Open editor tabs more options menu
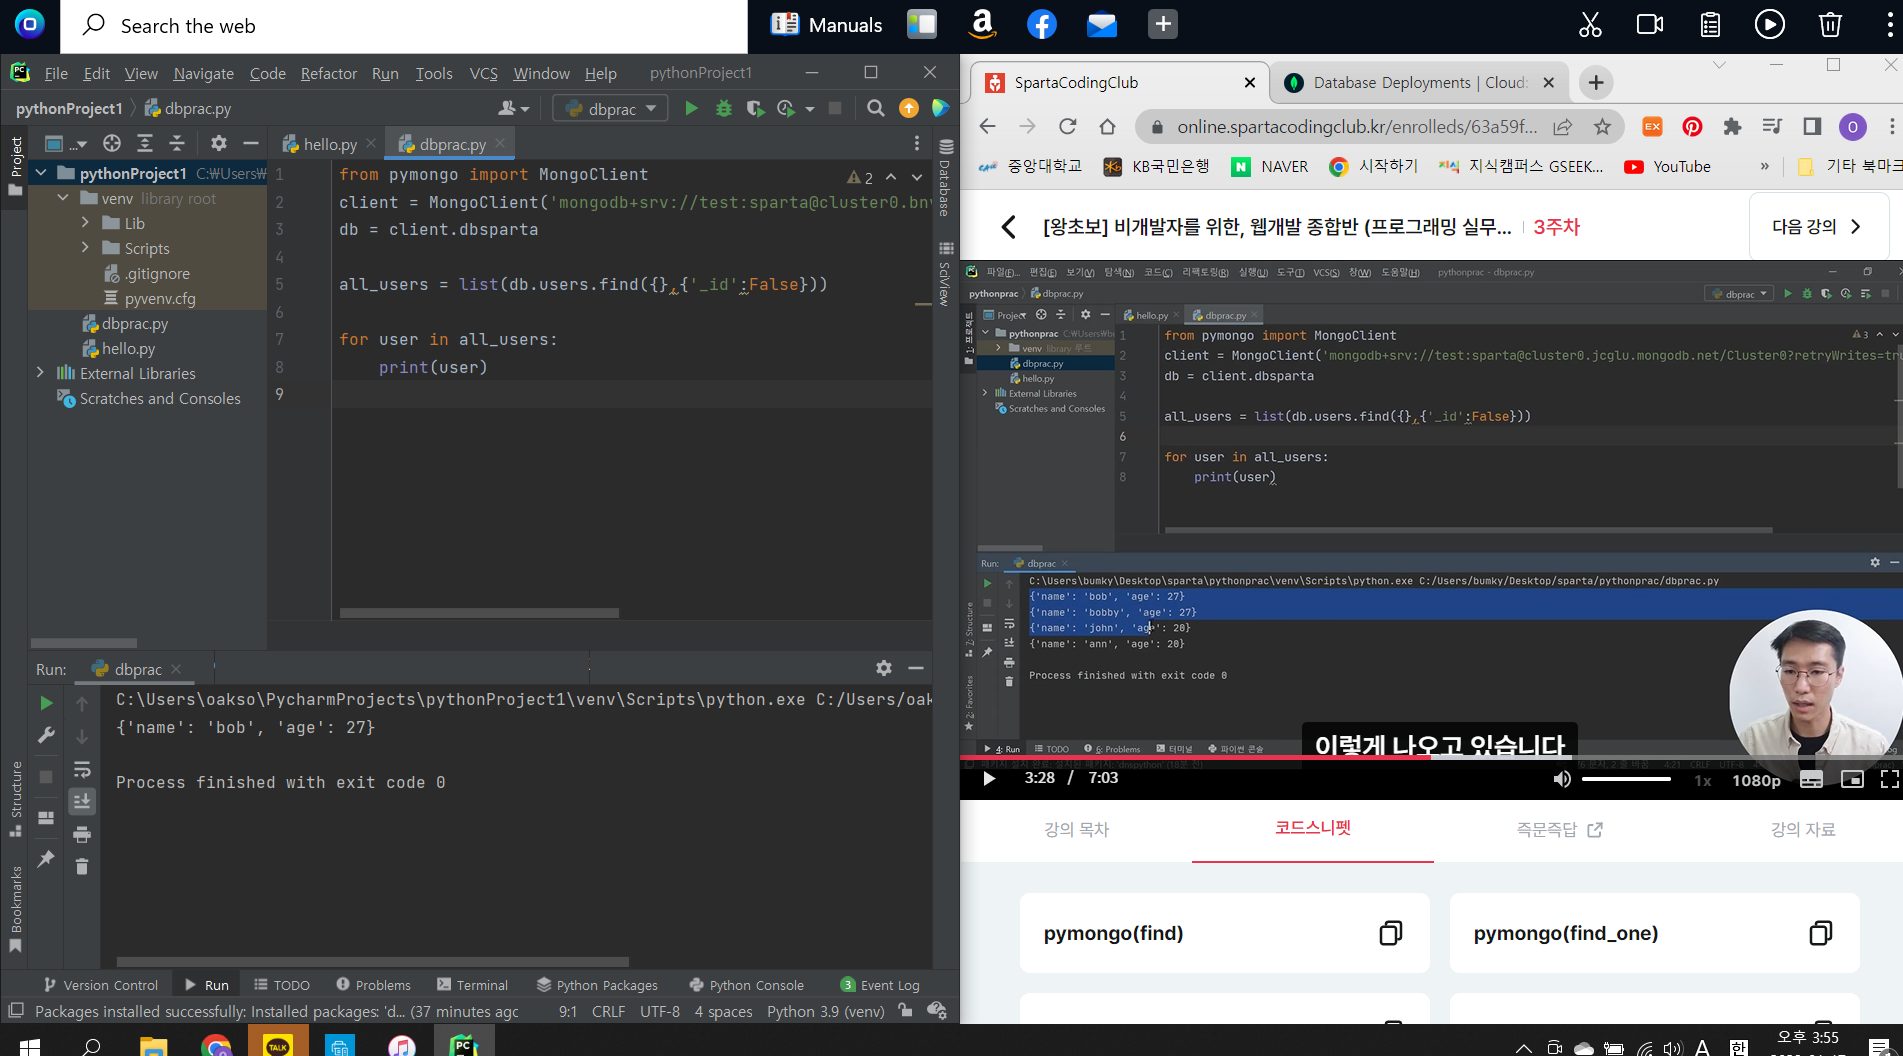This screenshot has height=1056, width=1903. tap(917, 143)
